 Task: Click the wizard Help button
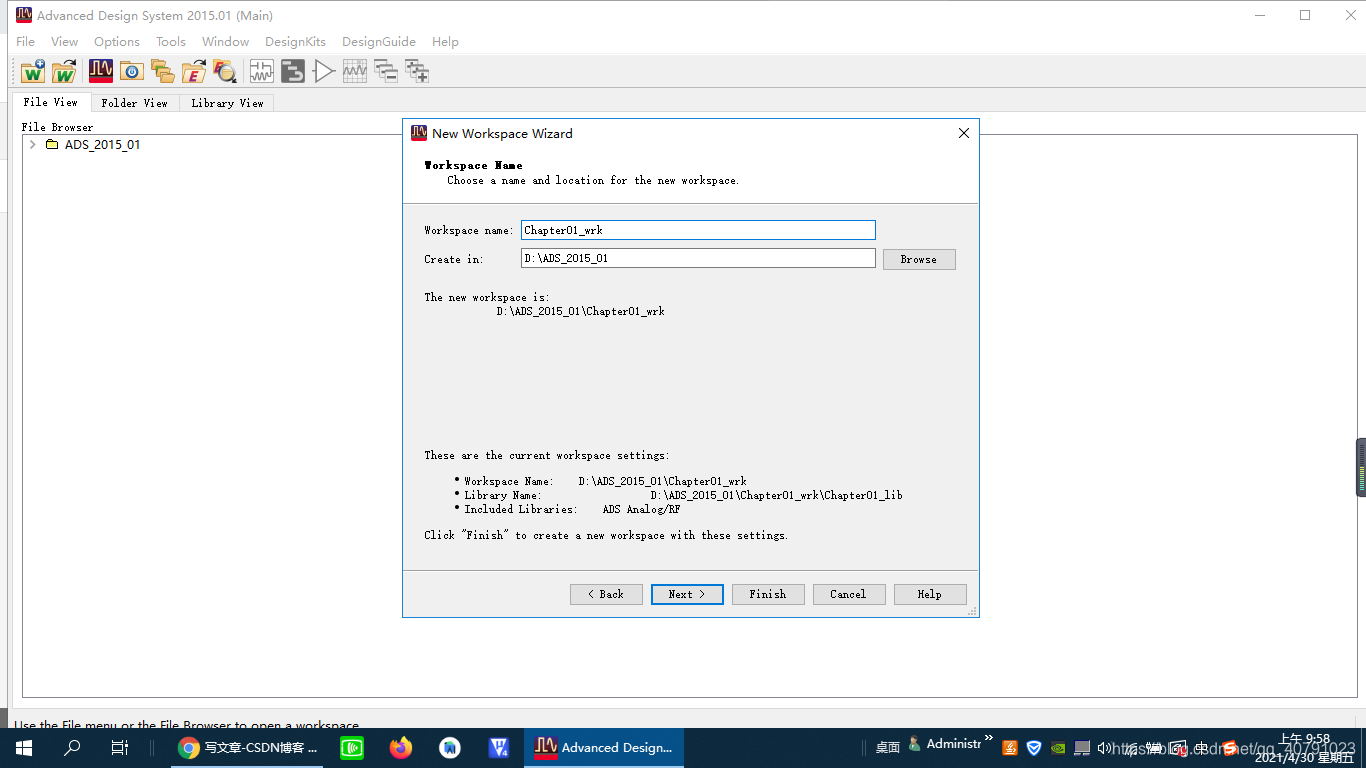[x=930, y=594]
